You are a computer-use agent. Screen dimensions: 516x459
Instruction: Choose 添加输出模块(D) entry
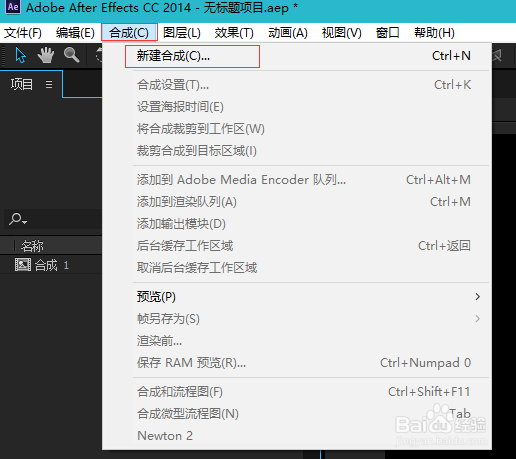tap(297, 224)
